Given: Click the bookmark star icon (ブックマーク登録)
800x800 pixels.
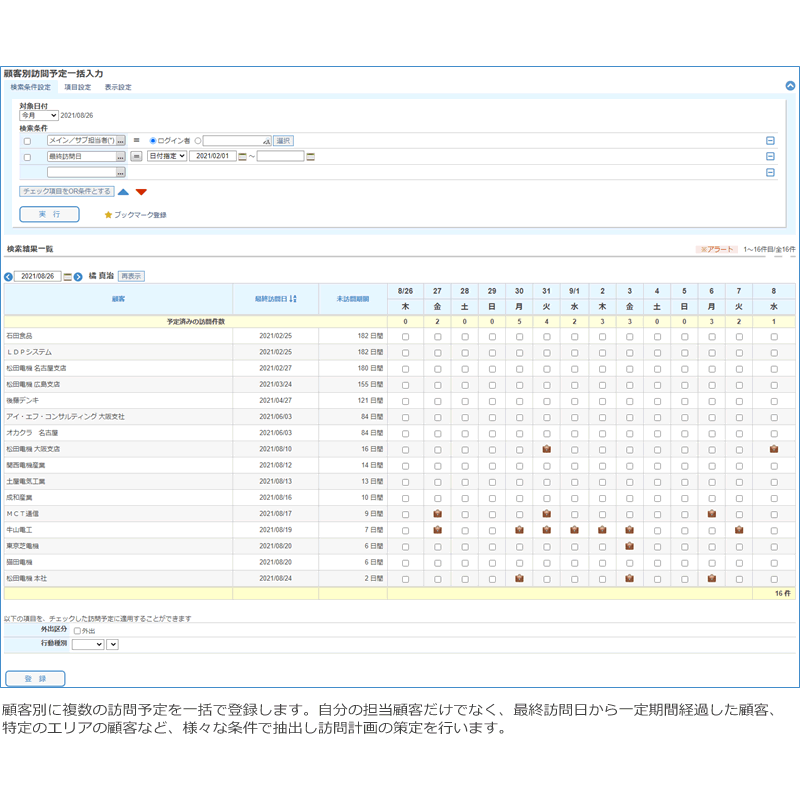Looking at the screenshot, I should click(109, 215).
